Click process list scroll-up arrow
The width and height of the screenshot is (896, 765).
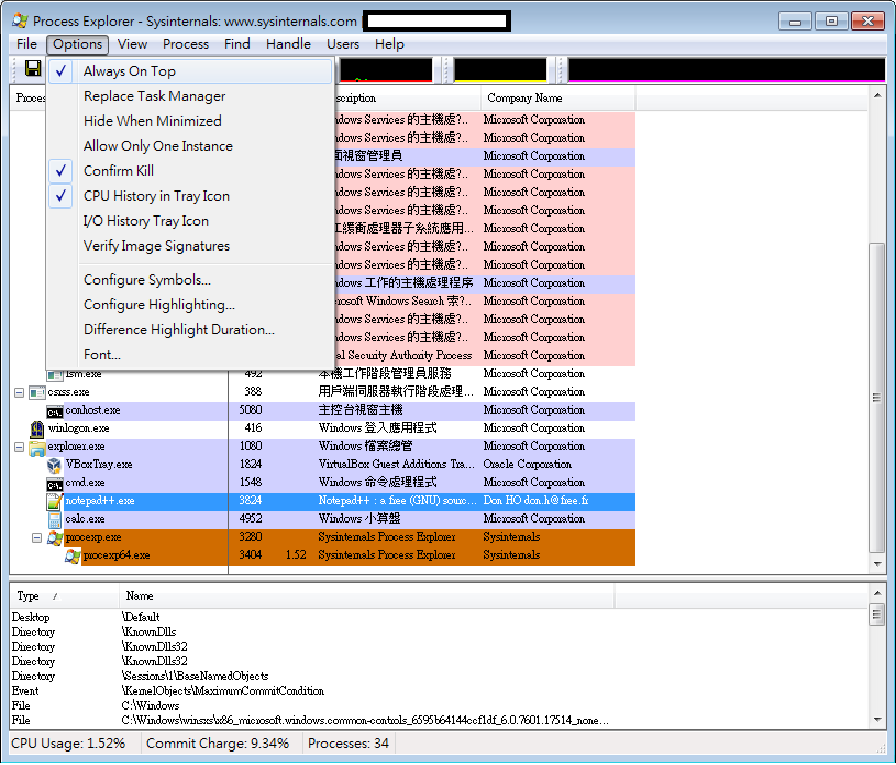click(878, 95)
